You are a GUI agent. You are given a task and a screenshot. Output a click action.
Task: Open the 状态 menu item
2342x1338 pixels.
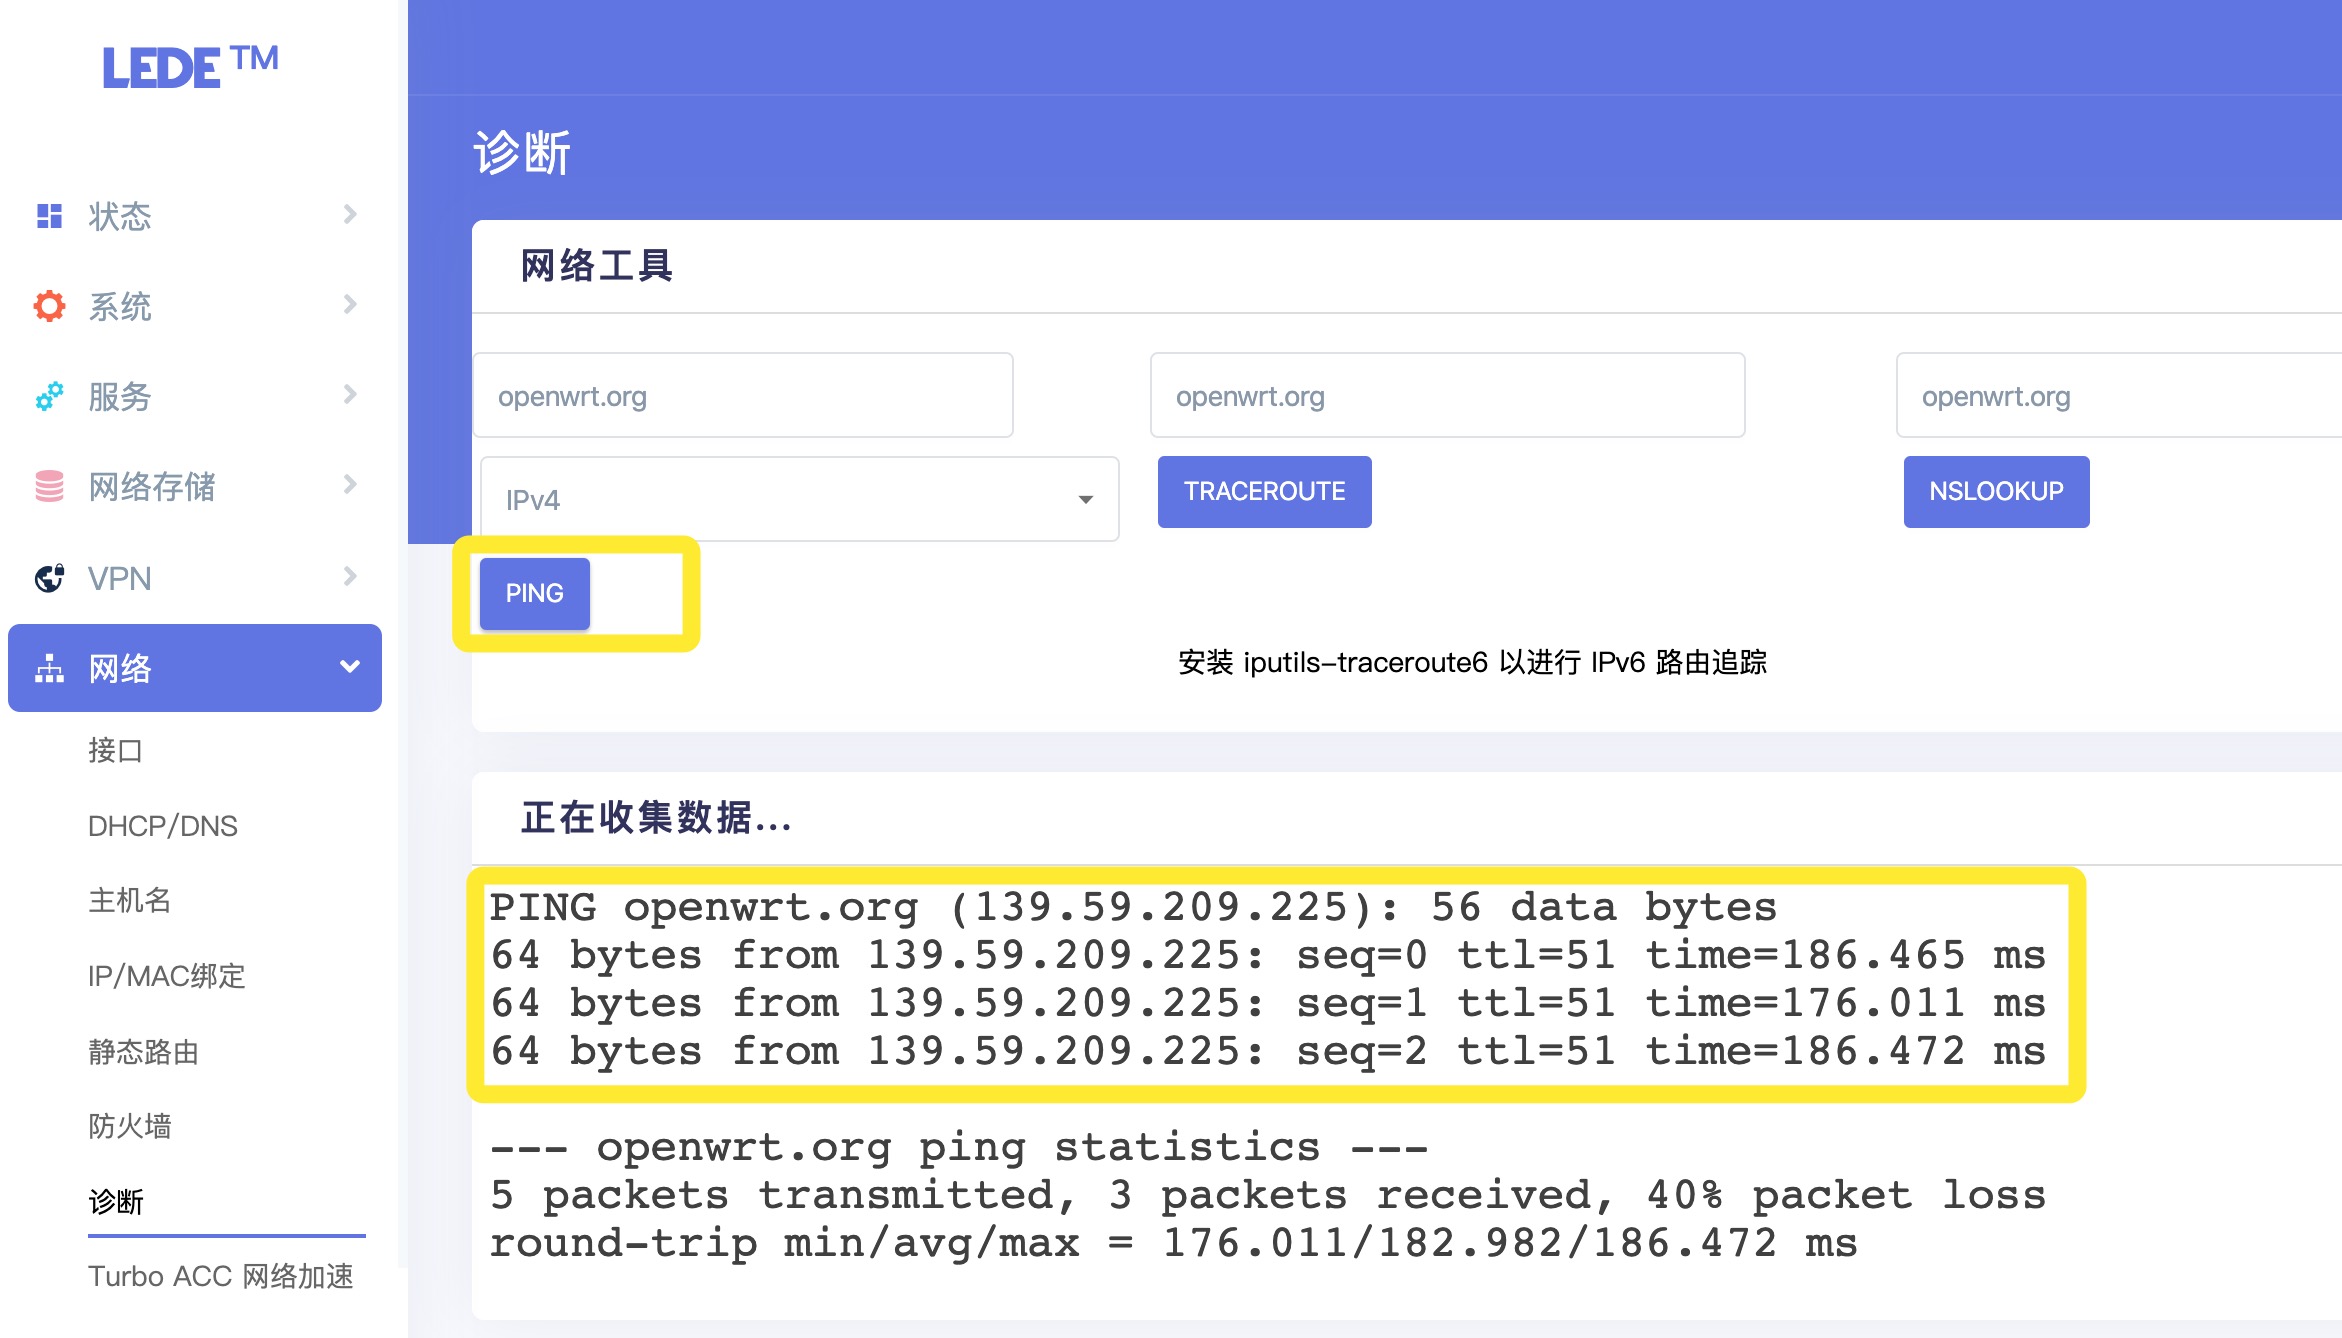coord(195,216)
